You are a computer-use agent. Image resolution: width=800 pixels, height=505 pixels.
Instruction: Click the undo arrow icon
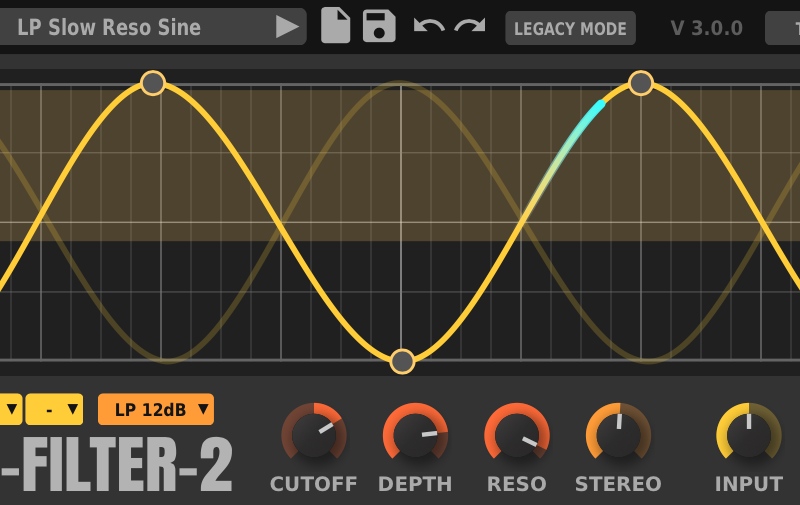[429, 26]
